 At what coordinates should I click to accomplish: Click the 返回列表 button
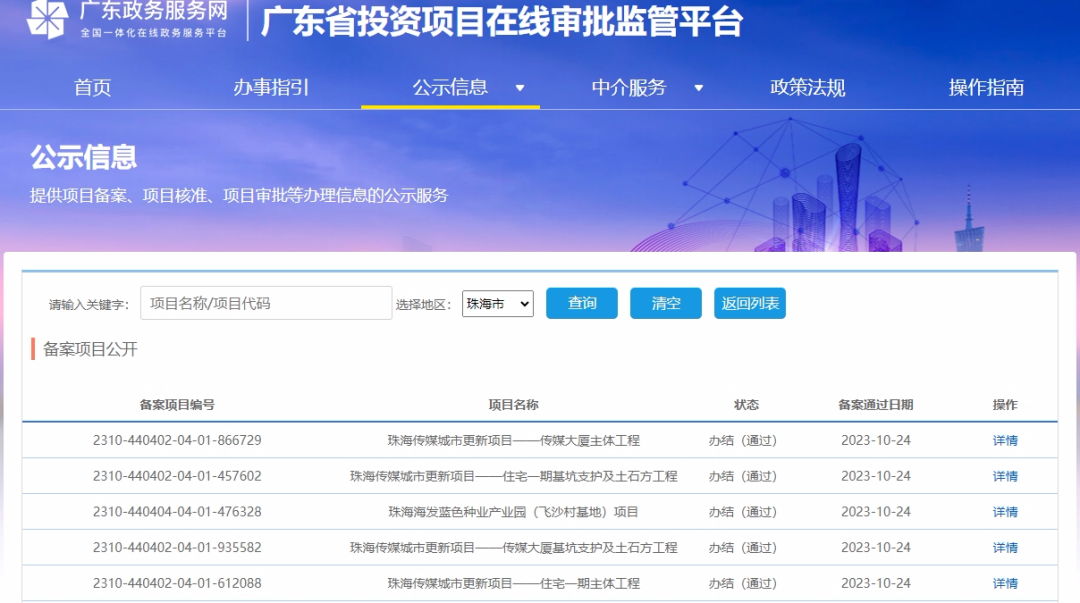pyautogui.click(x=751, y=303)
